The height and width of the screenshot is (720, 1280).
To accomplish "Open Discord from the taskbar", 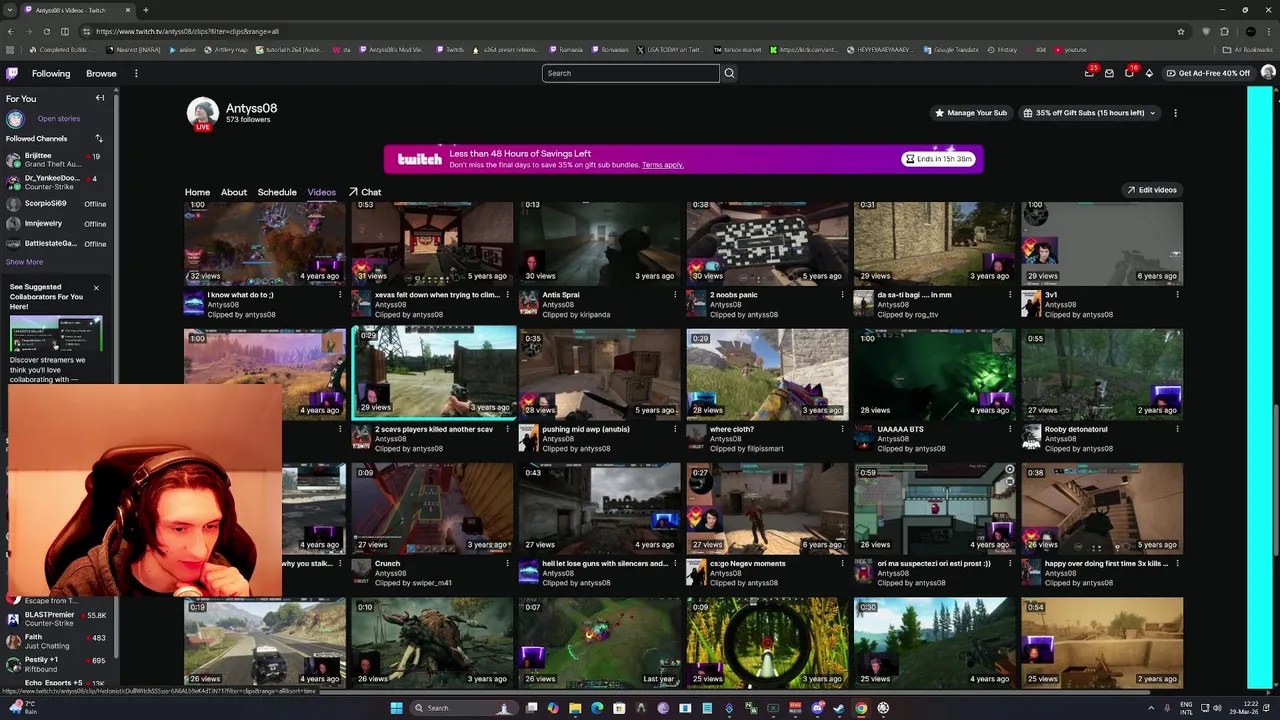I will 817,708.
